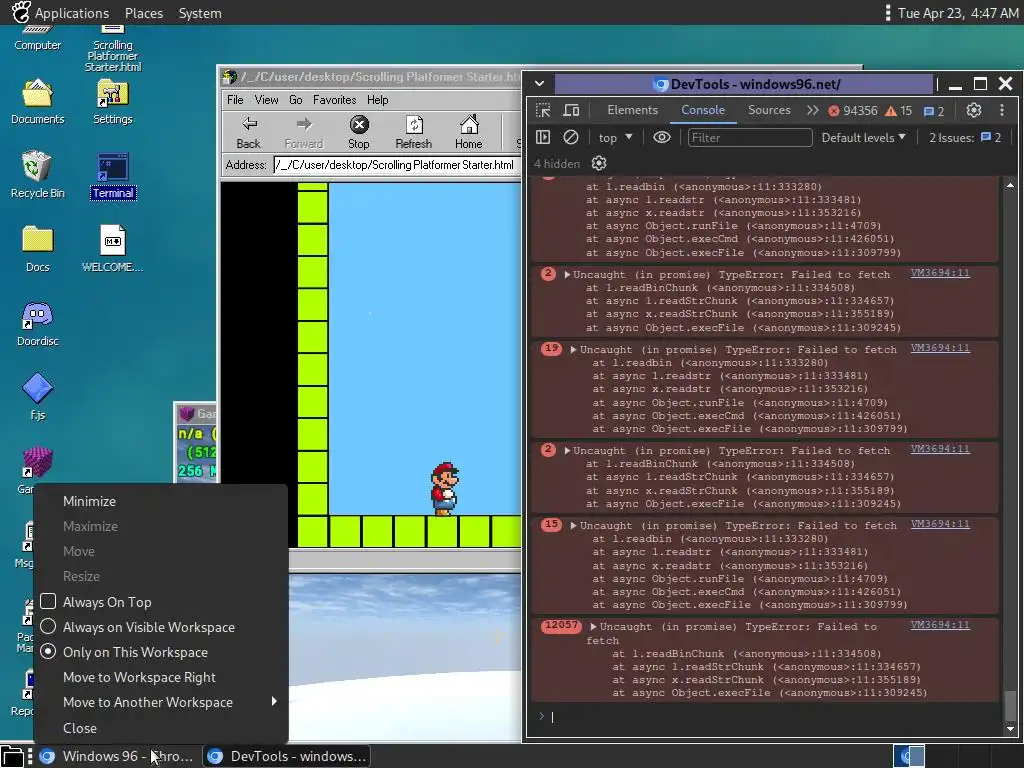Click the console Filter input field

750,138
